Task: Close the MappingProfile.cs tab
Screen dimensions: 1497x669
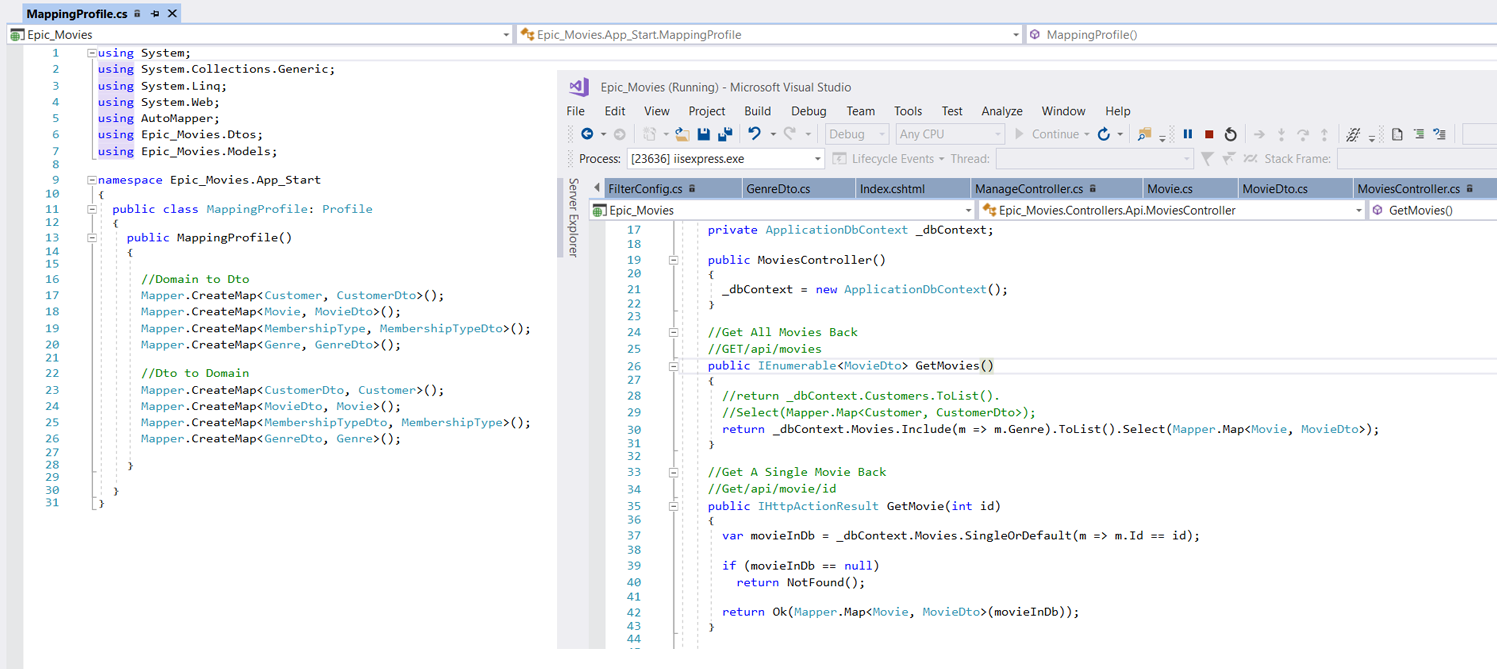Action: (x=172, y=14)
